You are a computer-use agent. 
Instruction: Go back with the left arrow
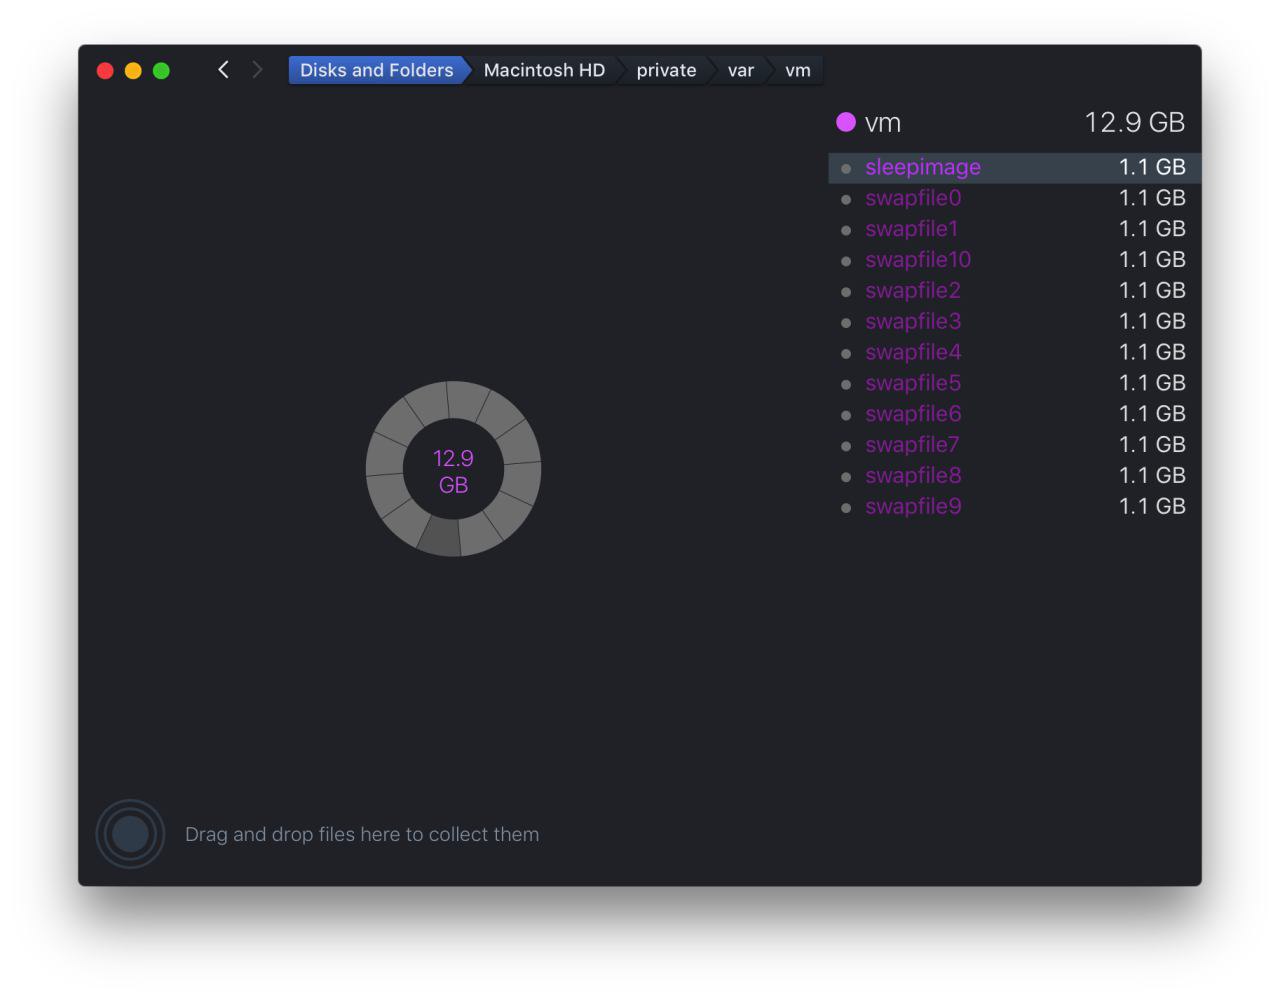(223, 69)
